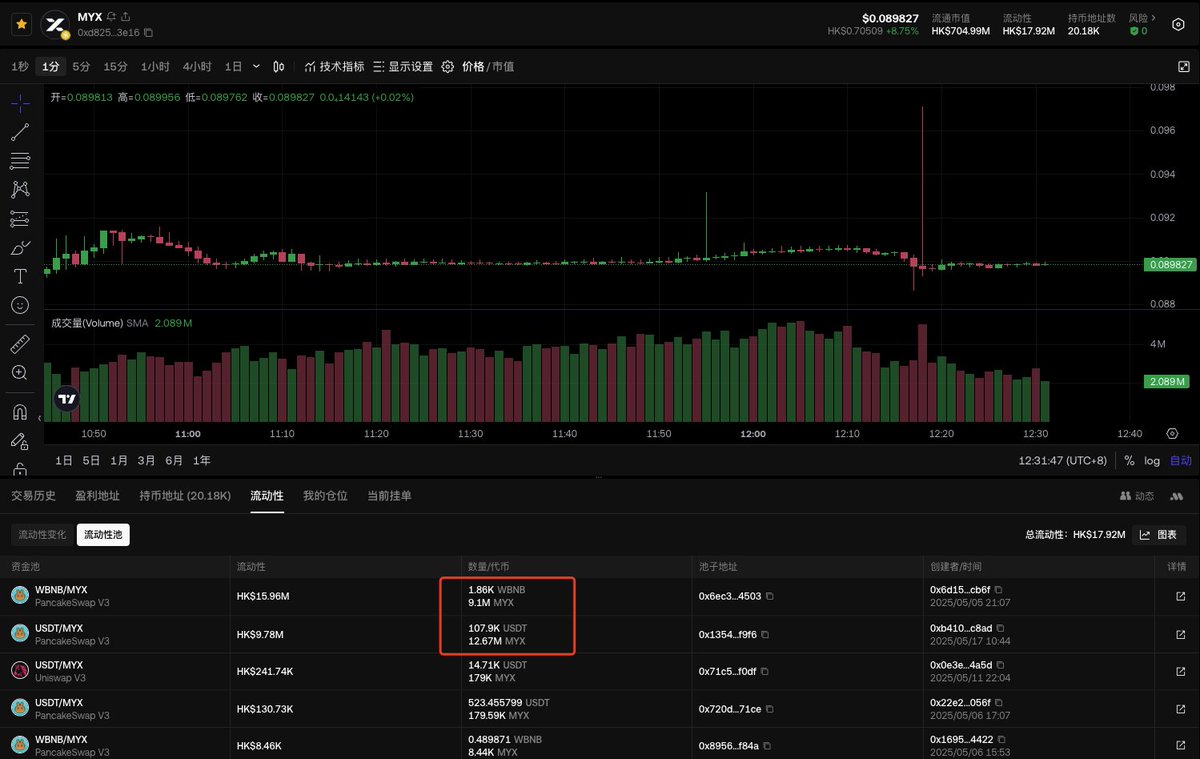Select the text annotation tool
The width and height of the screenshot is (1200, 759).
(x=20, y=276)
